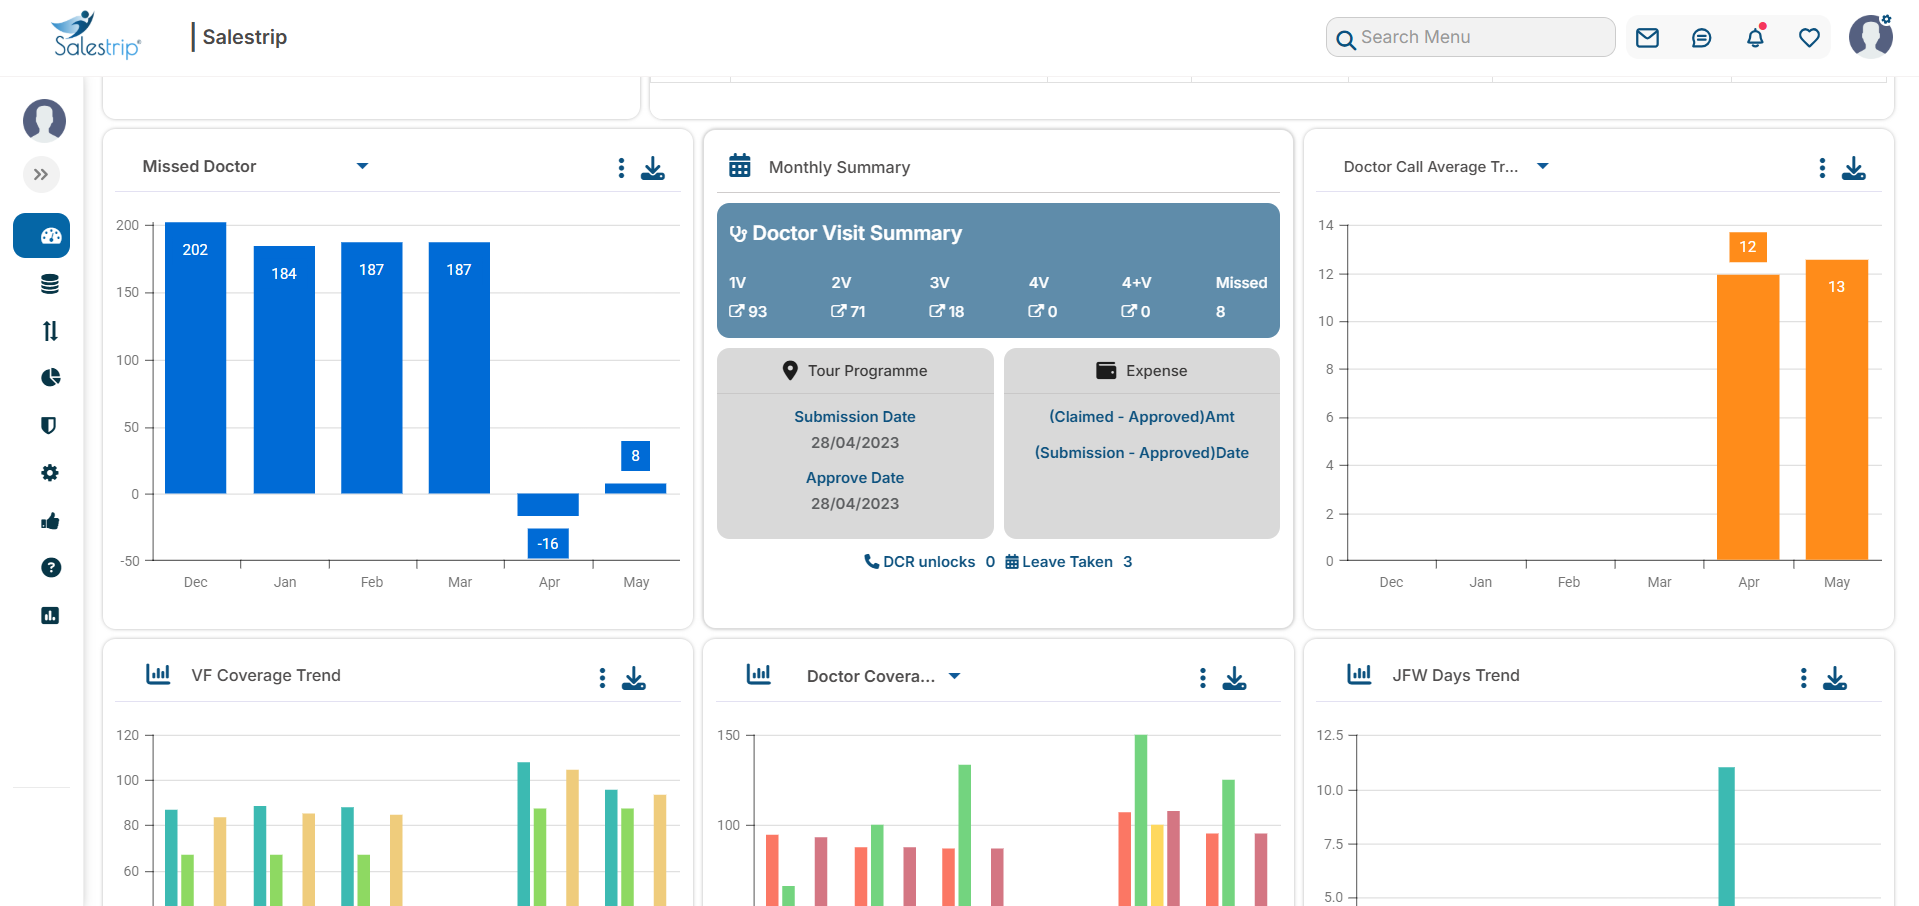Screen dimensions: 1919x906
Task: Open Doctor Call Average Trend dropdown
Action: click(x=1542, y=167)
